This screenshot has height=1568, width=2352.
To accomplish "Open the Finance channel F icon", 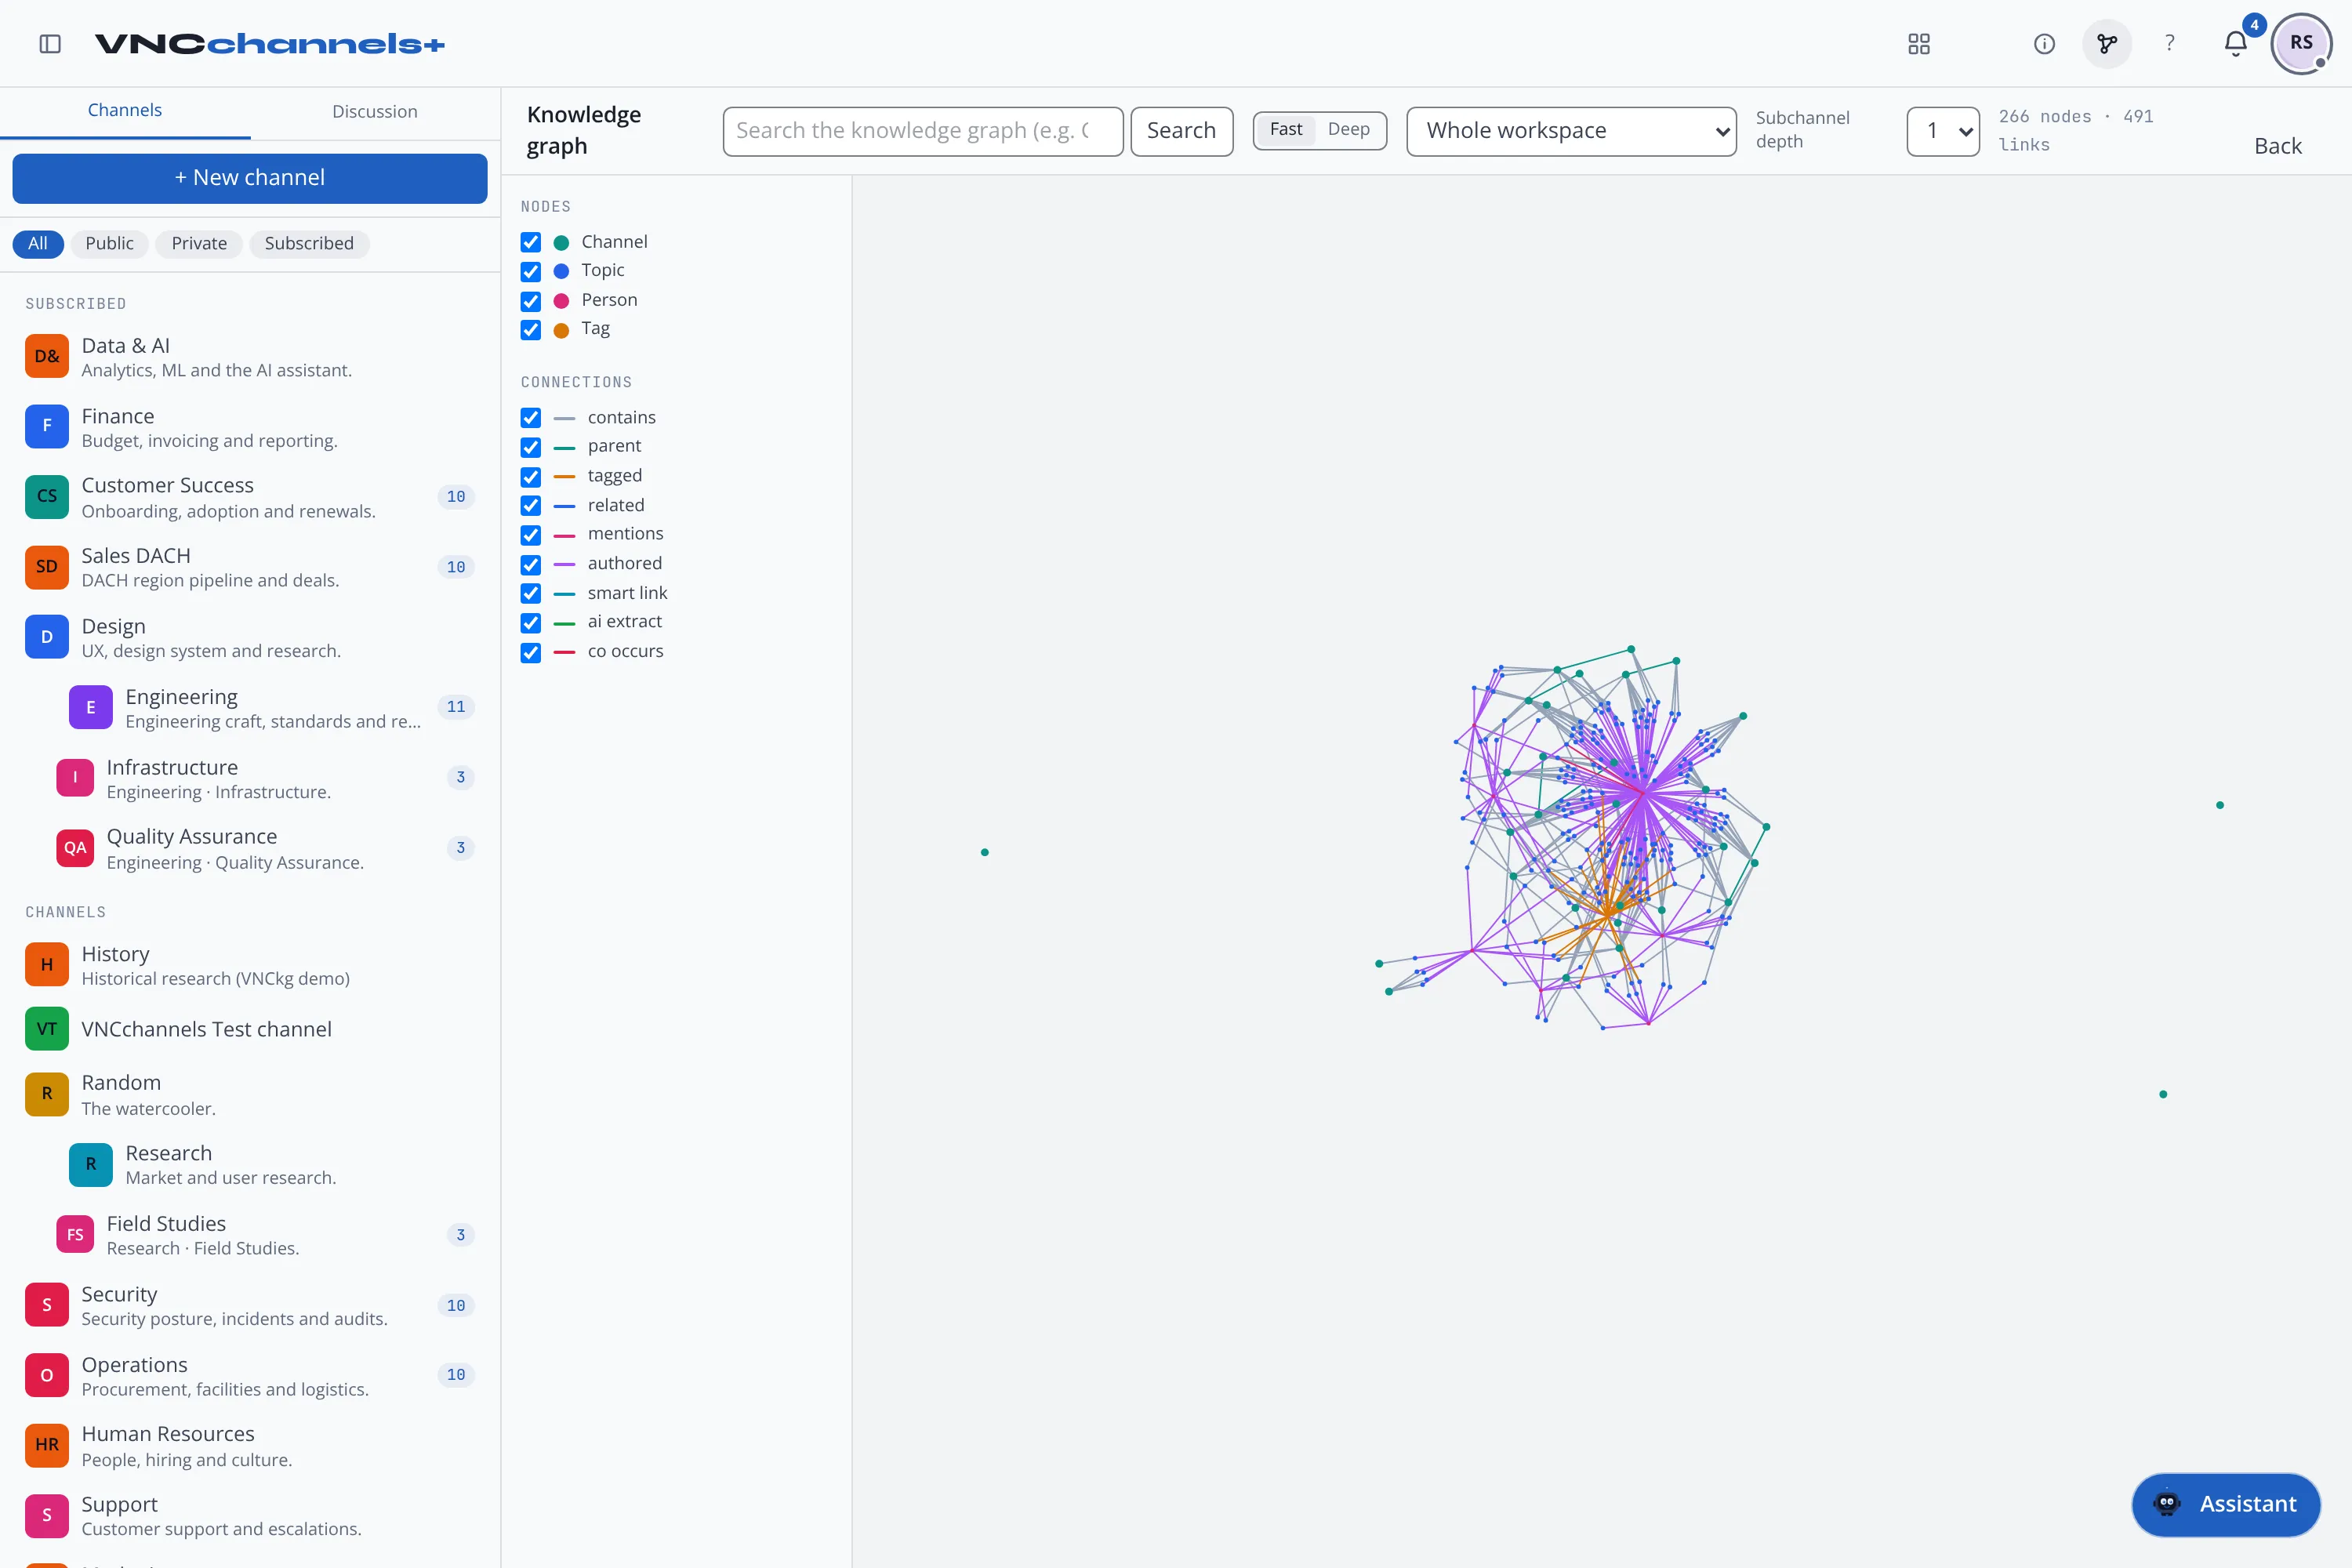I will (x=47, y=426).
